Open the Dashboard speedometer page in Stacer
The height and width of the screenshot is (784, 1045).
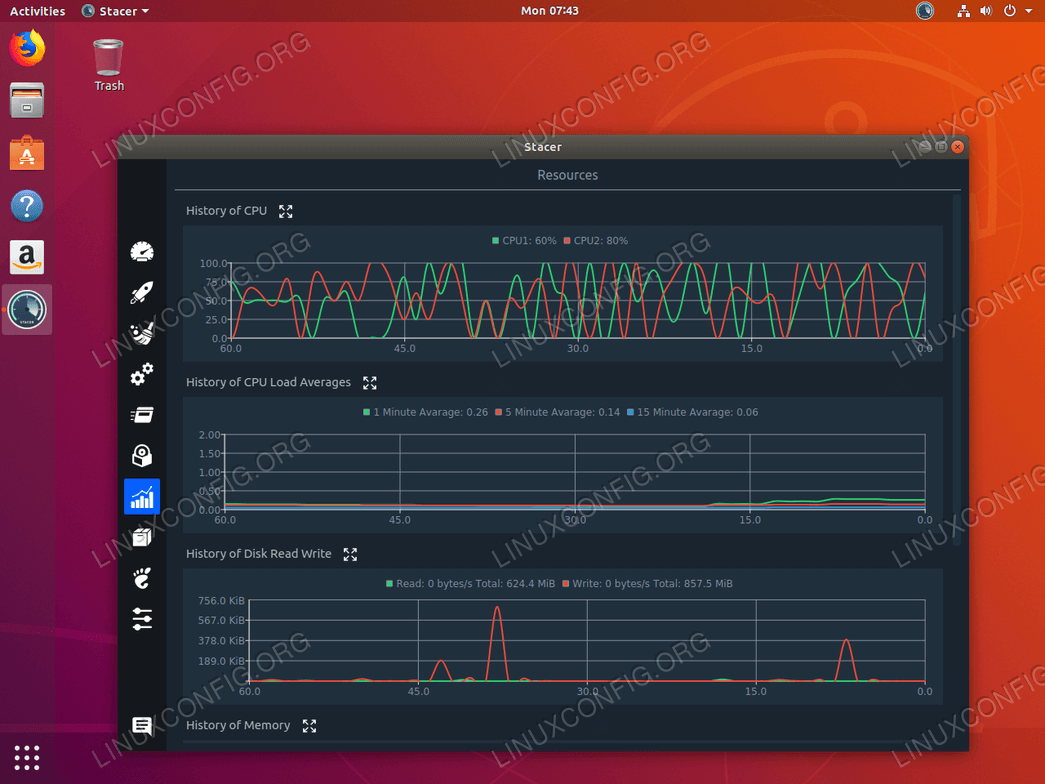pos(142,251)
